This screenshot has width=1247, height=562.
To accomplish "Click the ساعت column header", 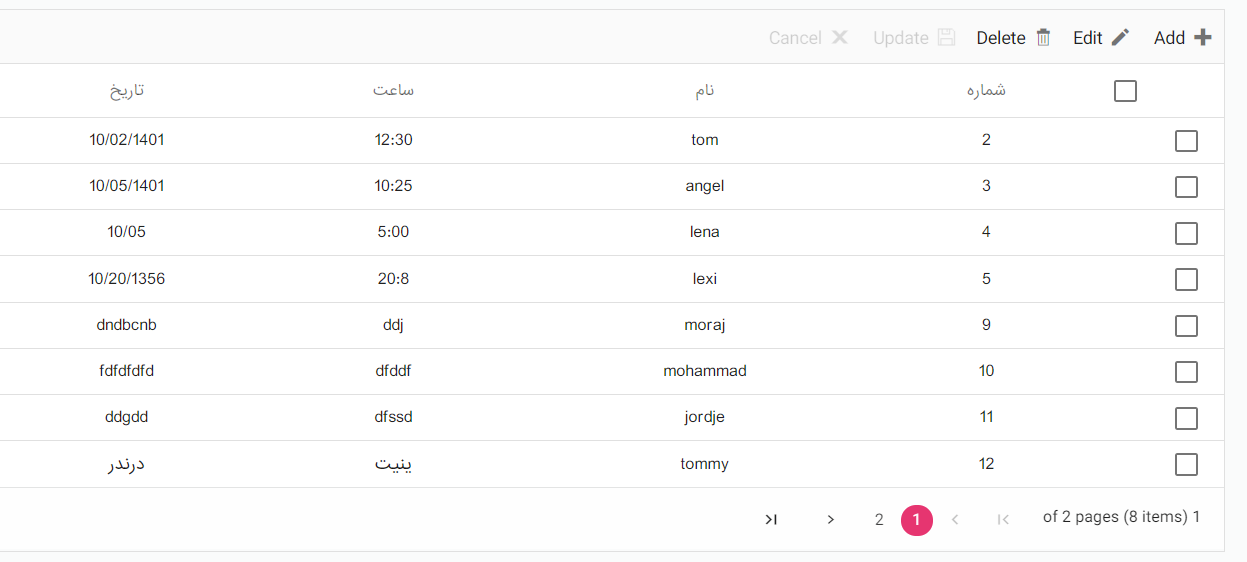I will click(393, 90).
